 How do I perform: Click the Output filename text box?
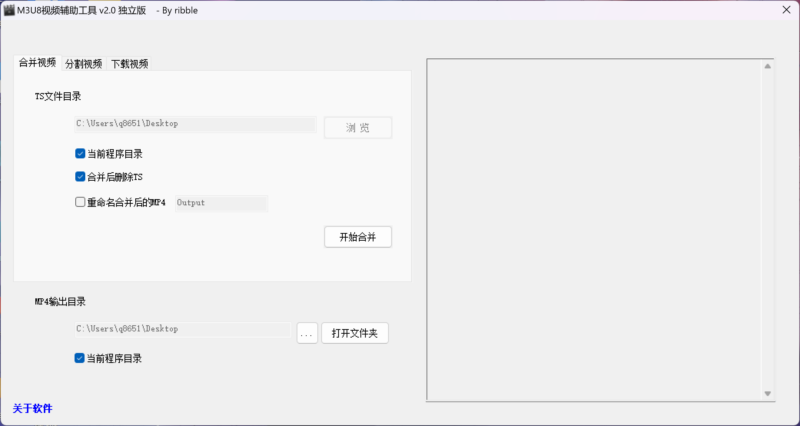point(220,203)
